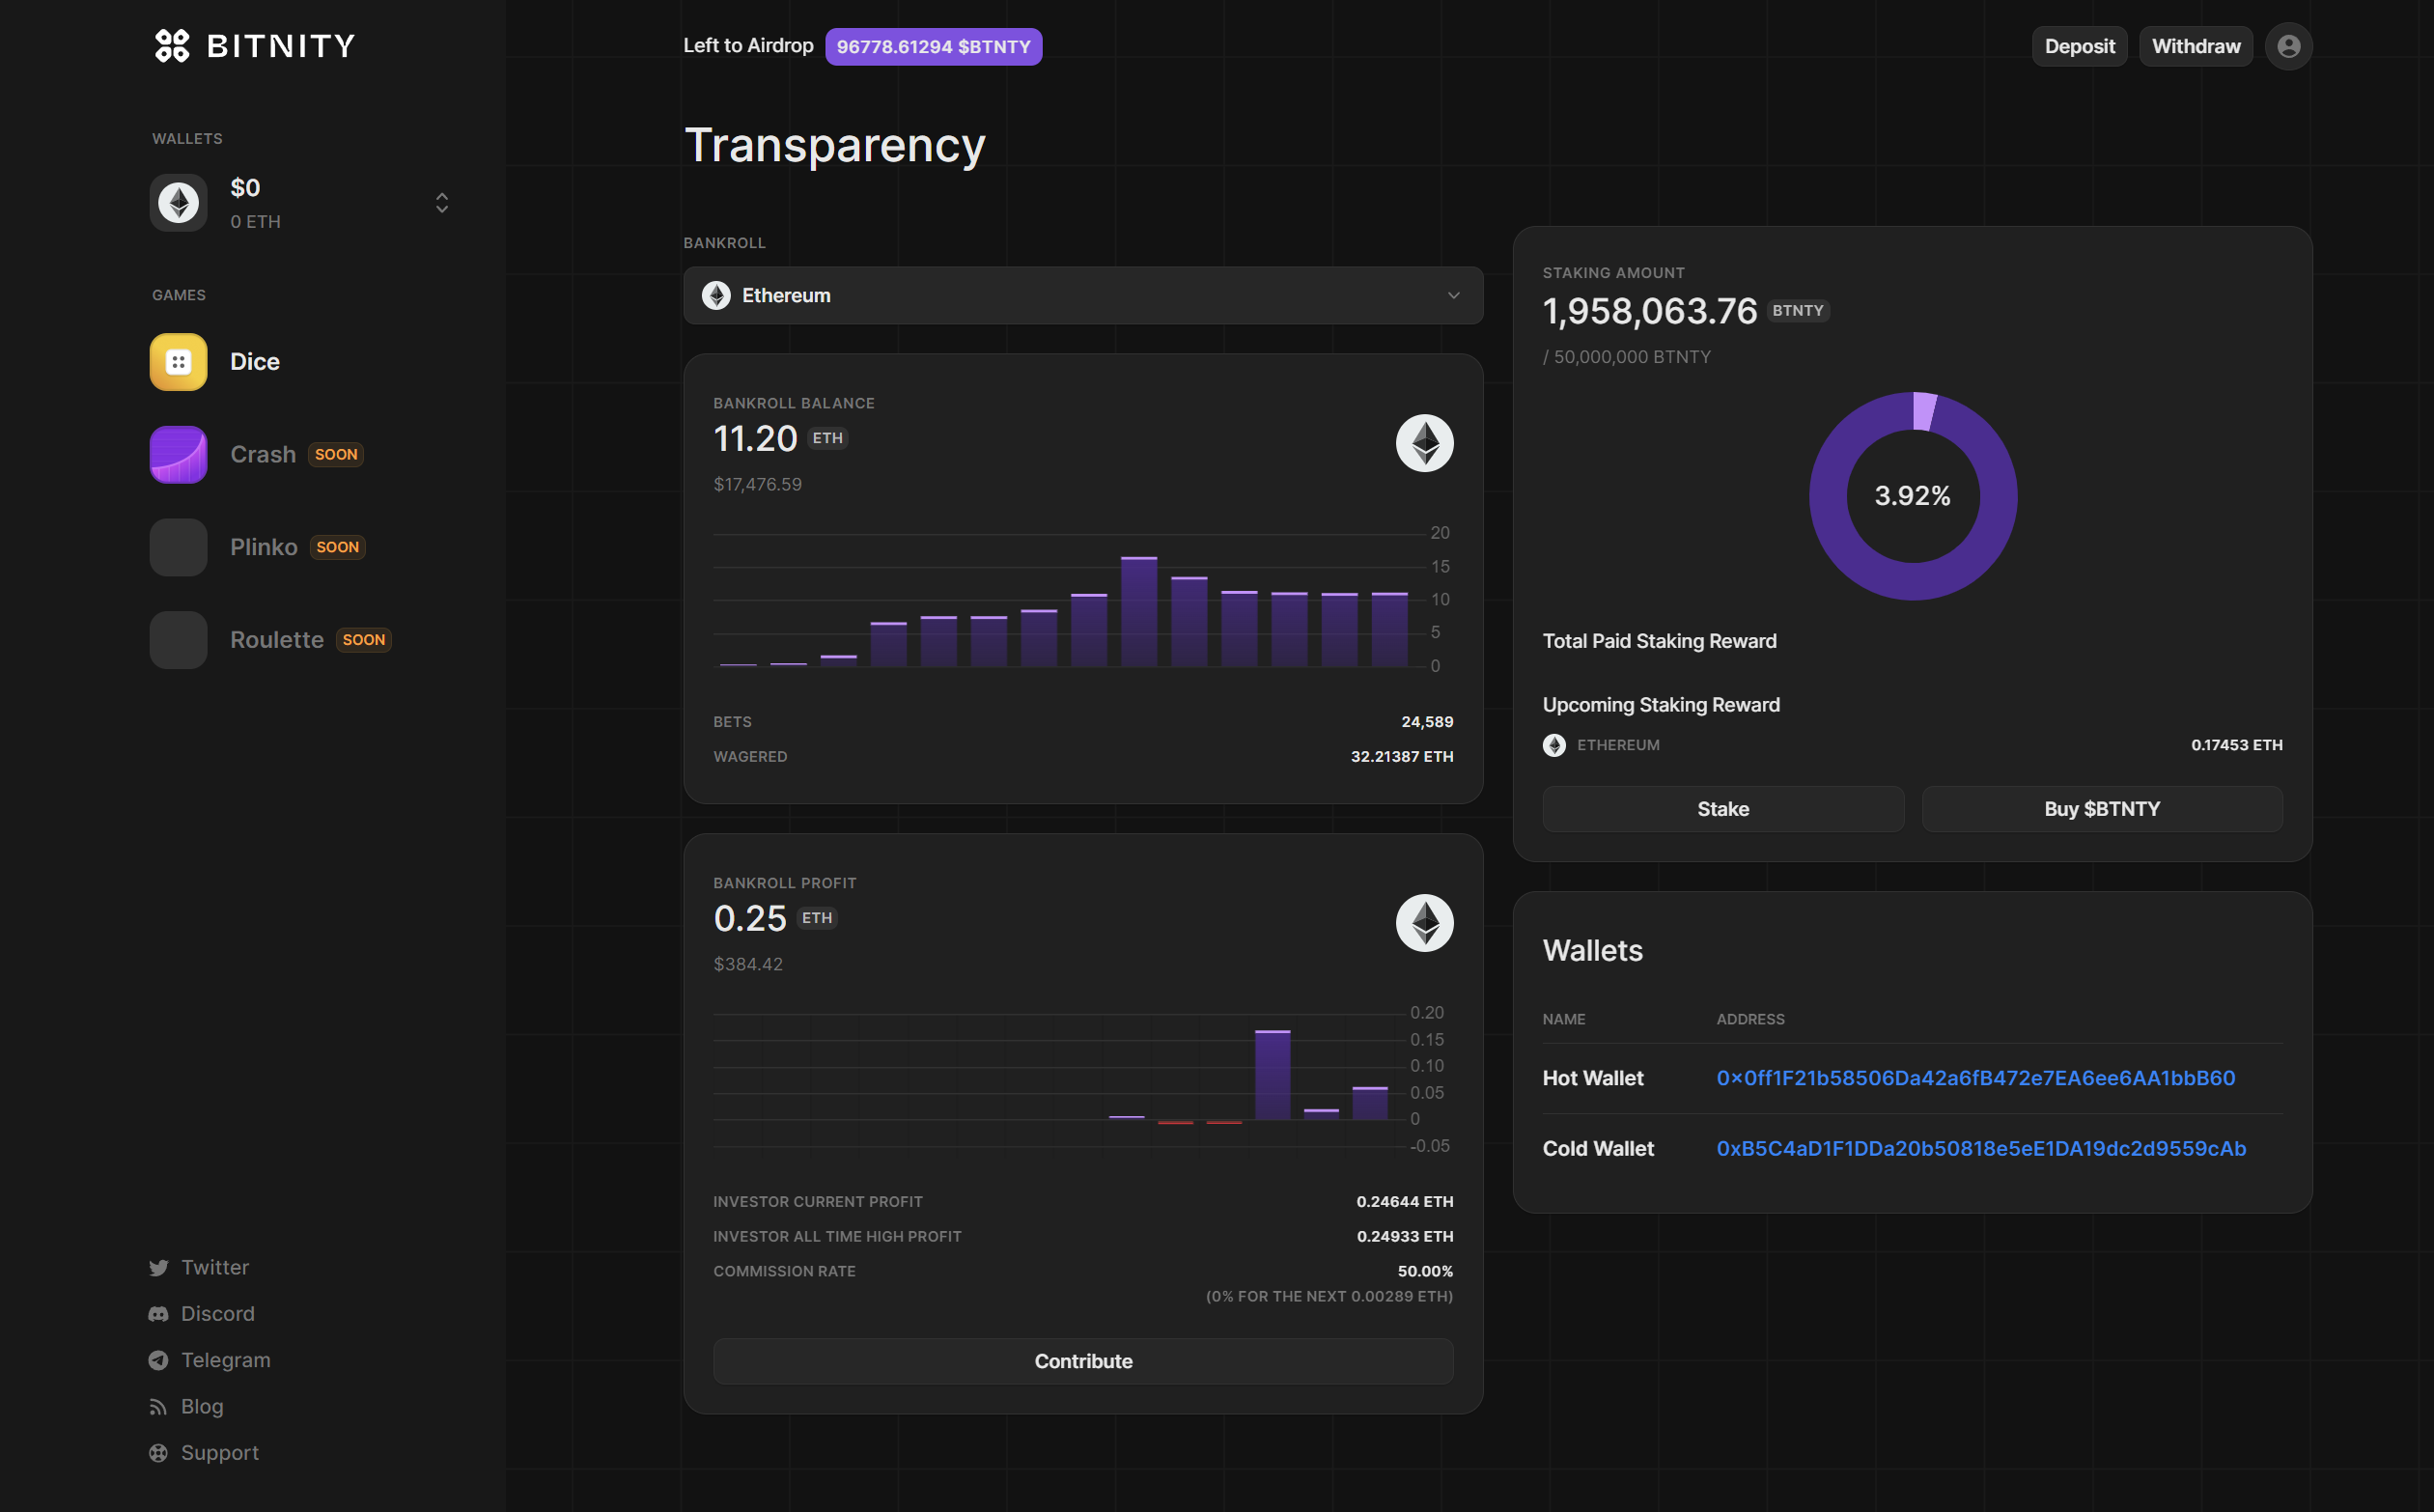
Task: Click the tallest bar in Bankroll Profit chart
Action: point(1272,1074)
